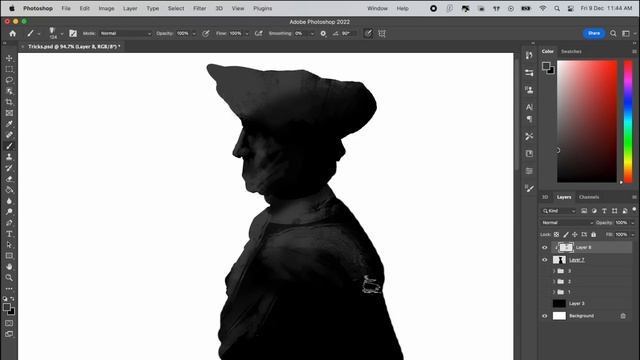
Task: Click foreground color swatch in Color panel
Action: [546, 66]
